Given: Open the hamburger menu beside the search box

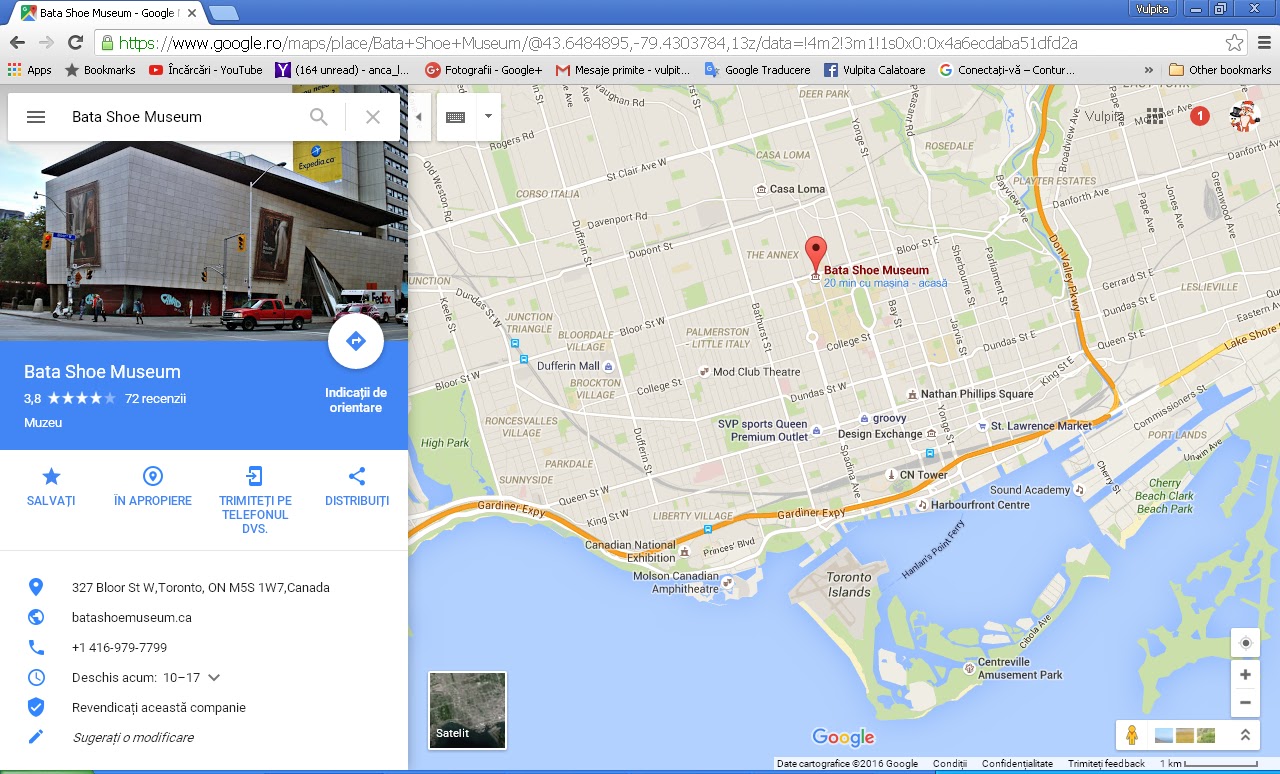Looking at the screenshot, I should 36,117.
